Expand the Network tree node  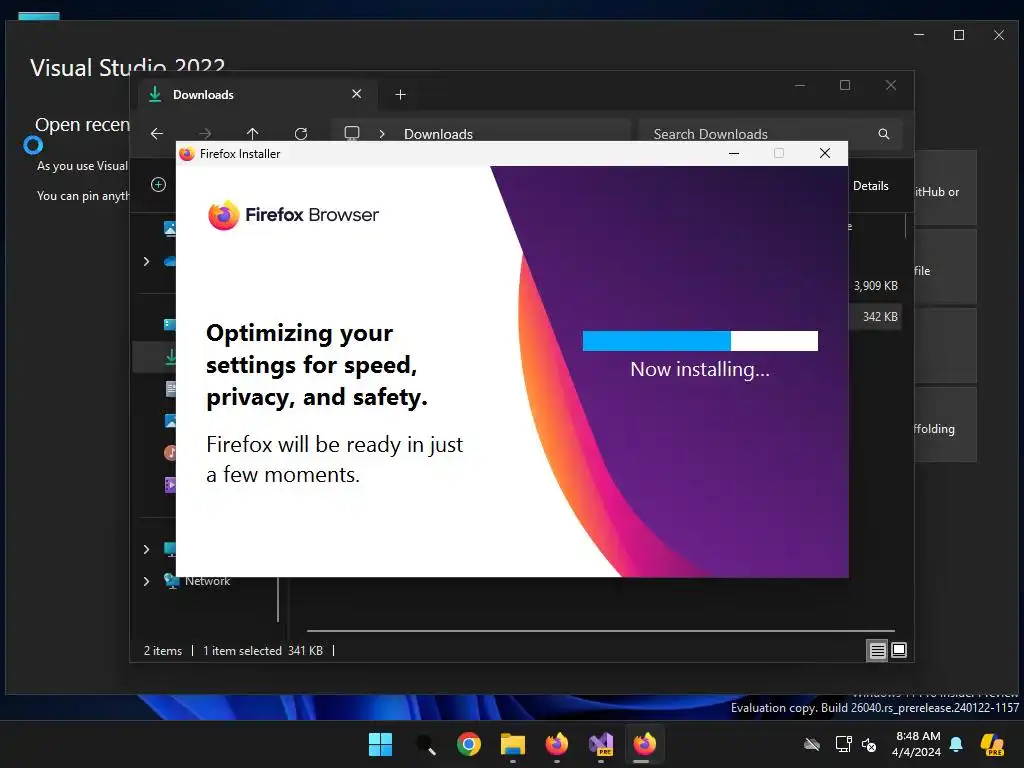coord(146,581)
